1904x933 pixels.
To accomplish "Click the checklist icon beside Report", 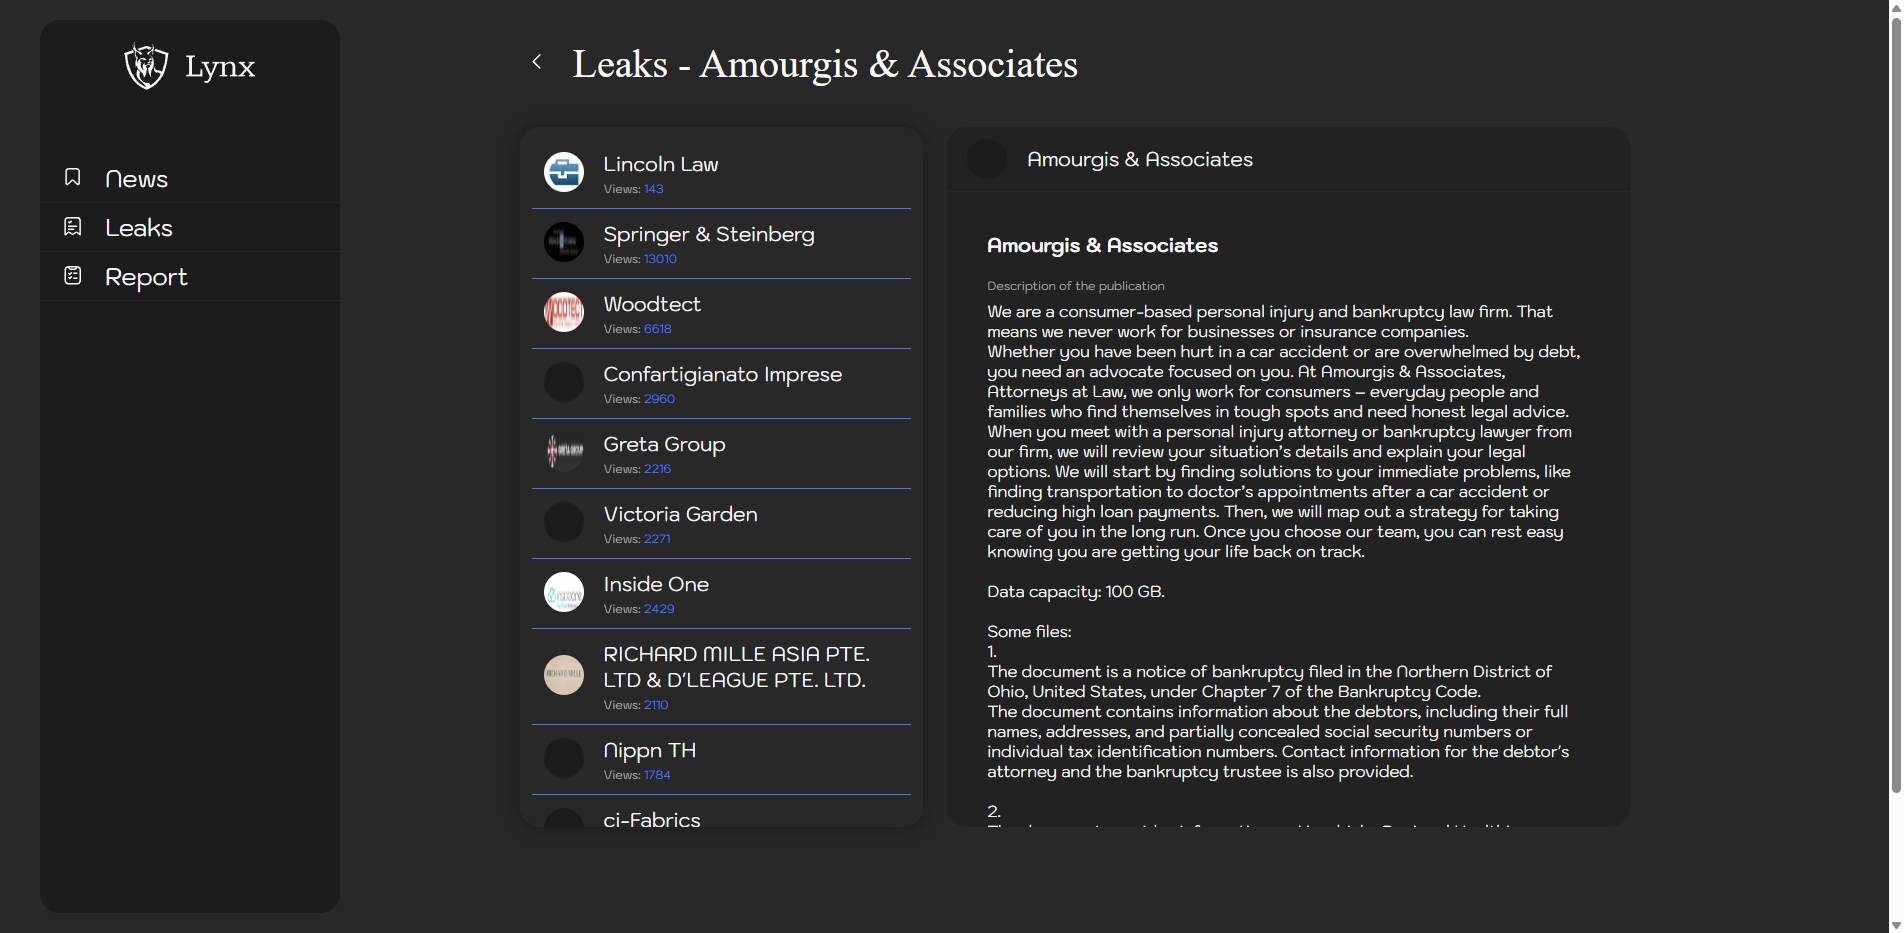I will click(73, 276).
